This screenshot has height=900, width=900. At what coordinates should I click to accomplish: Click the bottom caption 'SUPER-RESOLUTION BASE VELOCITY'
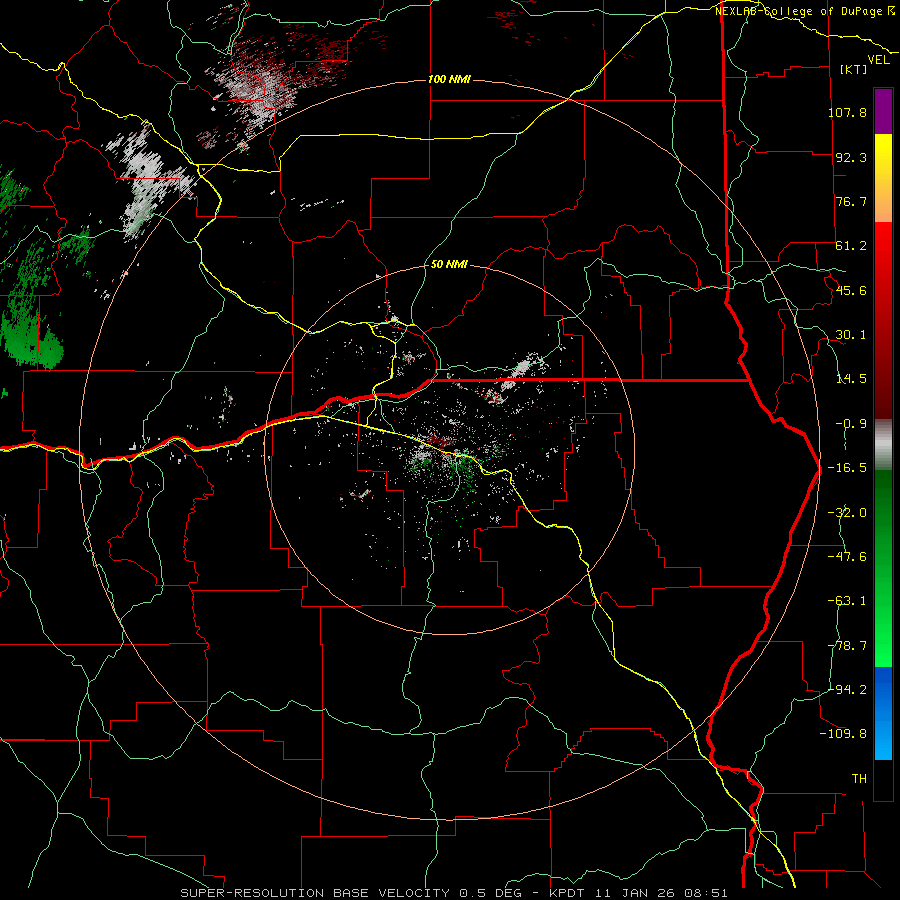pos(315,893)
